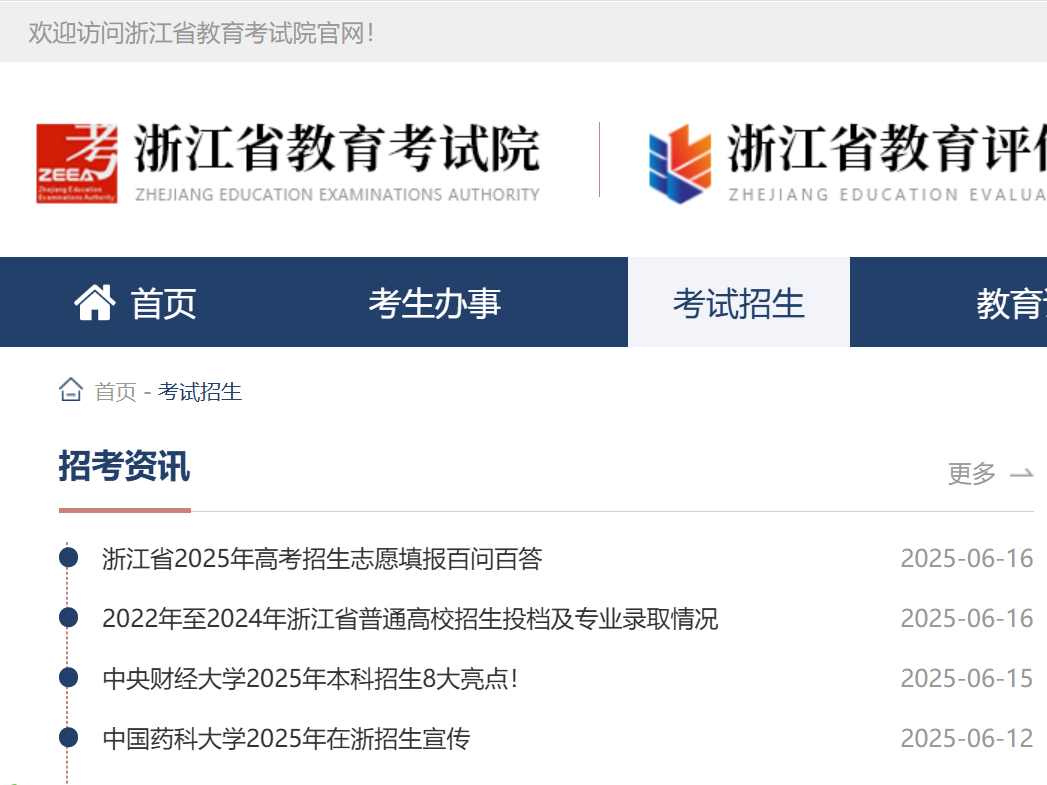Click the breadcrumb house outline icon
Viewport: 1047px width, 785px height.
coord(71,390)
